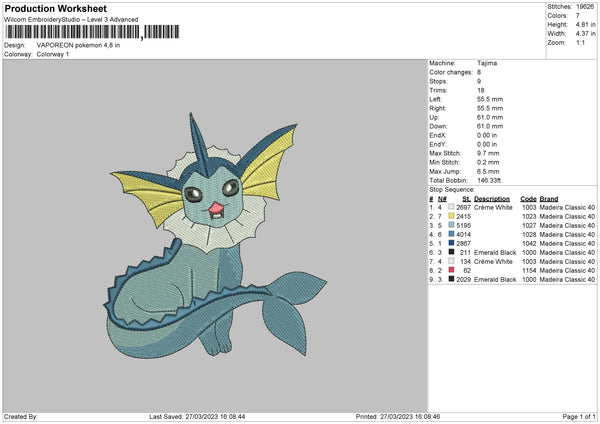The height and width of the screenshot is (424, 600).
Task: Click the 'St.' column header
Action: click(x=466, y=199)
